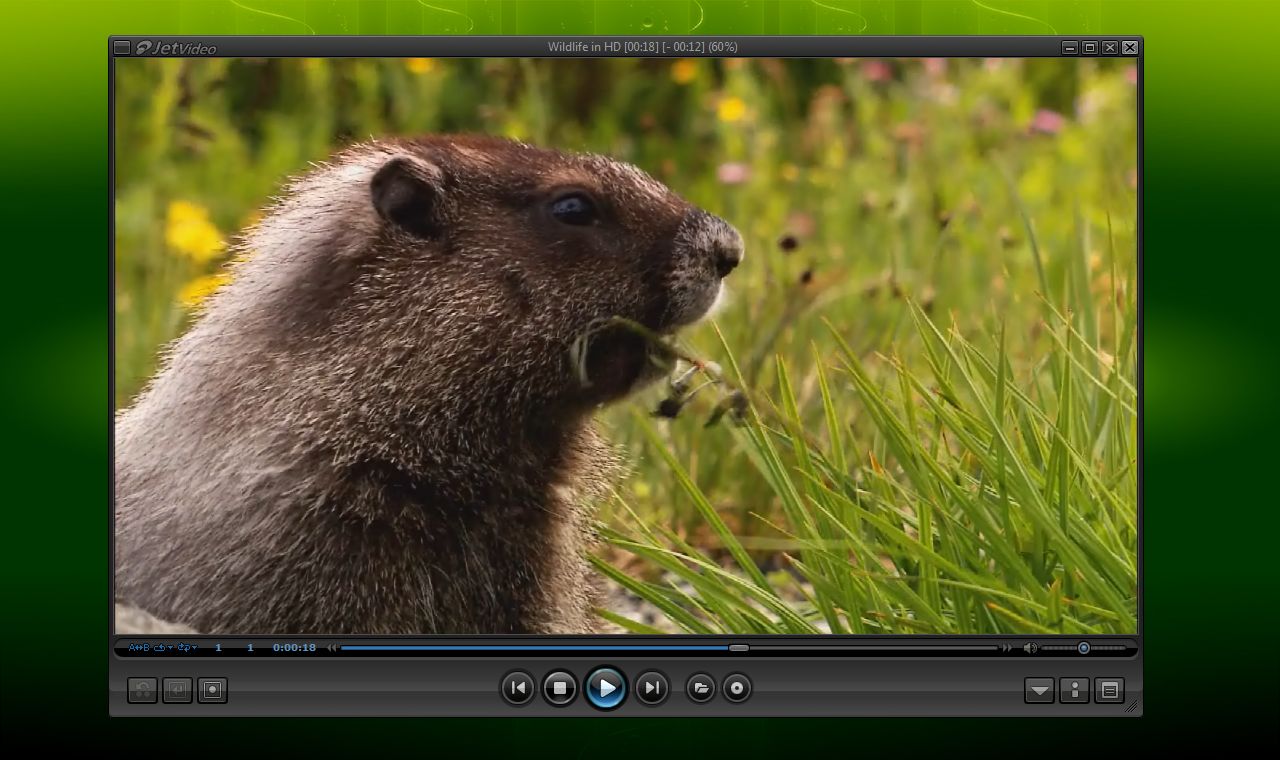Click the title 'Wildlife in HD'

[x=584, y=47]
